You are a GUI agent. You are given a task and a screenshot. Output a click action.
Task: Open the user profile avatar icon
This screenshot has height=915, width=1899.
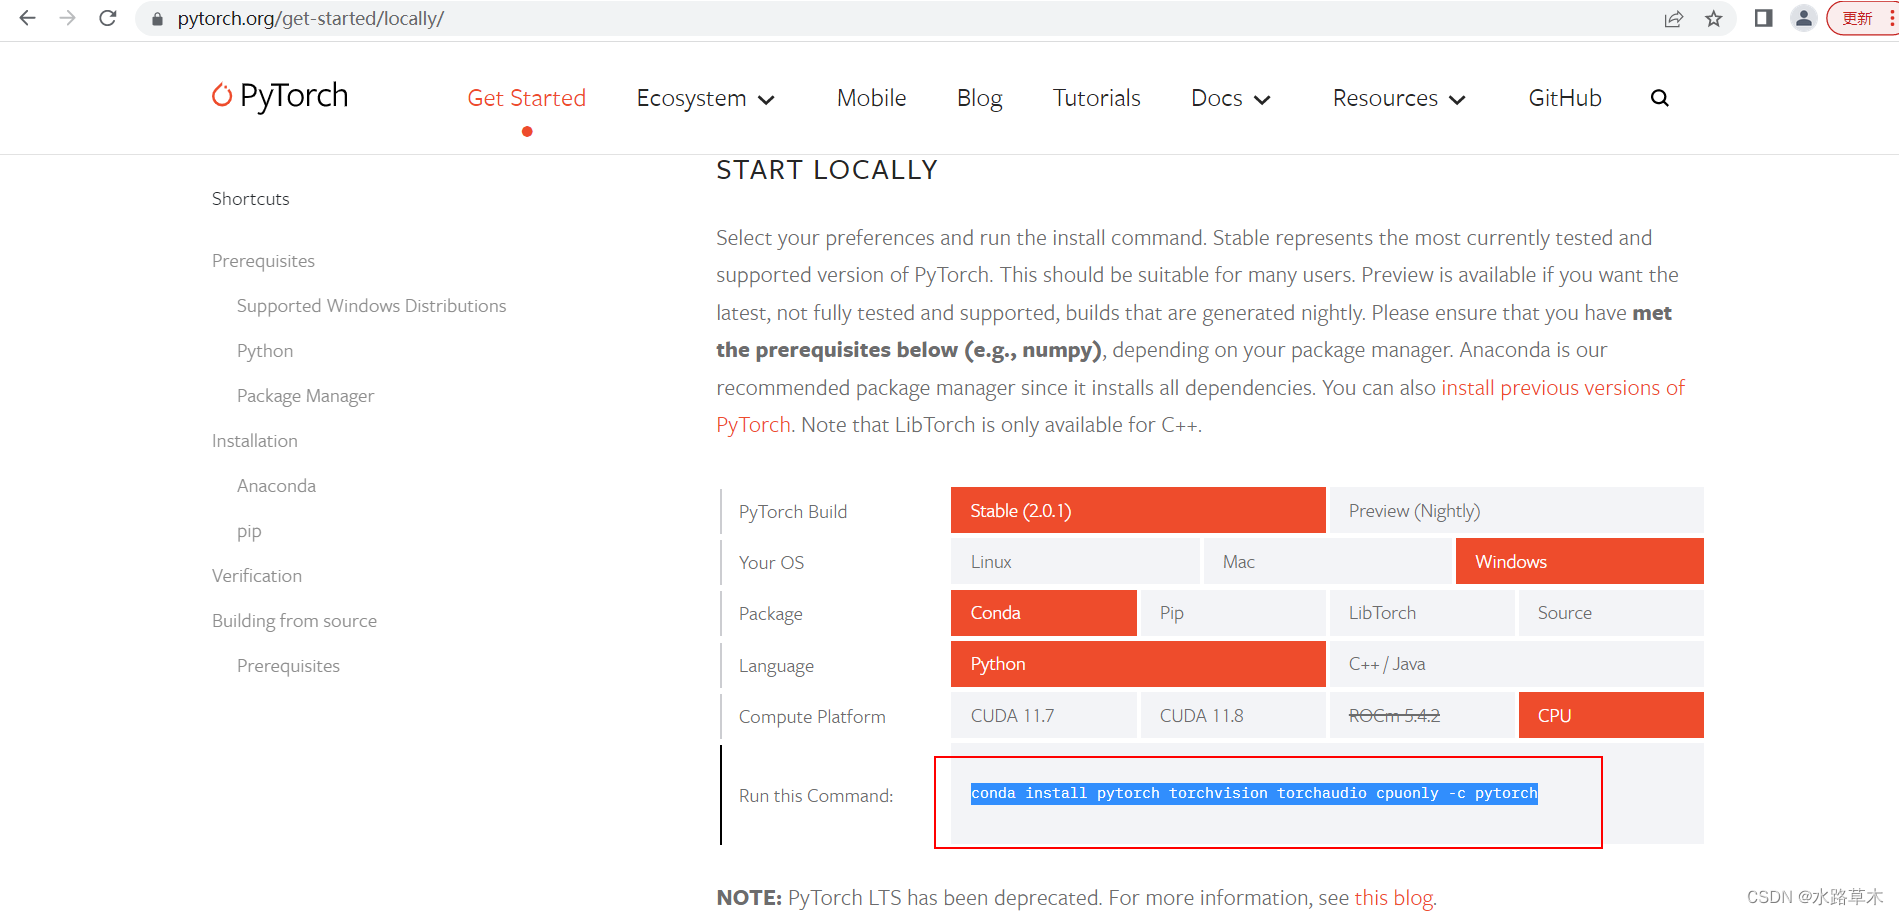pos(1803,18)
